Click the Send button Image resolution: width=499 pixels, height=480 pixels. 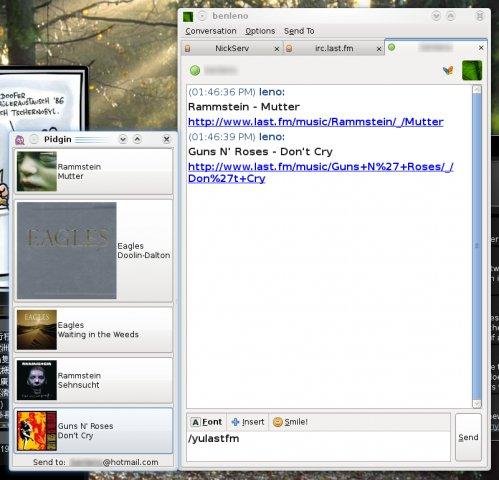(x=468, y=437)
